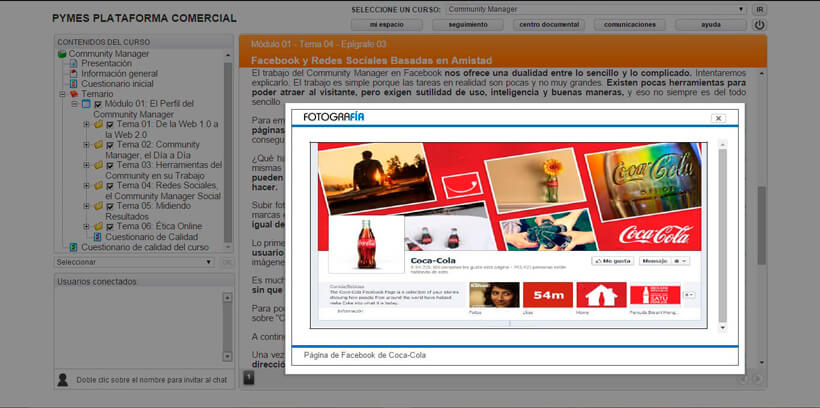This screenshot has height=408, width=820.
Task: Toggle the Tema 05 checkbox
Action: click(110, 207)
